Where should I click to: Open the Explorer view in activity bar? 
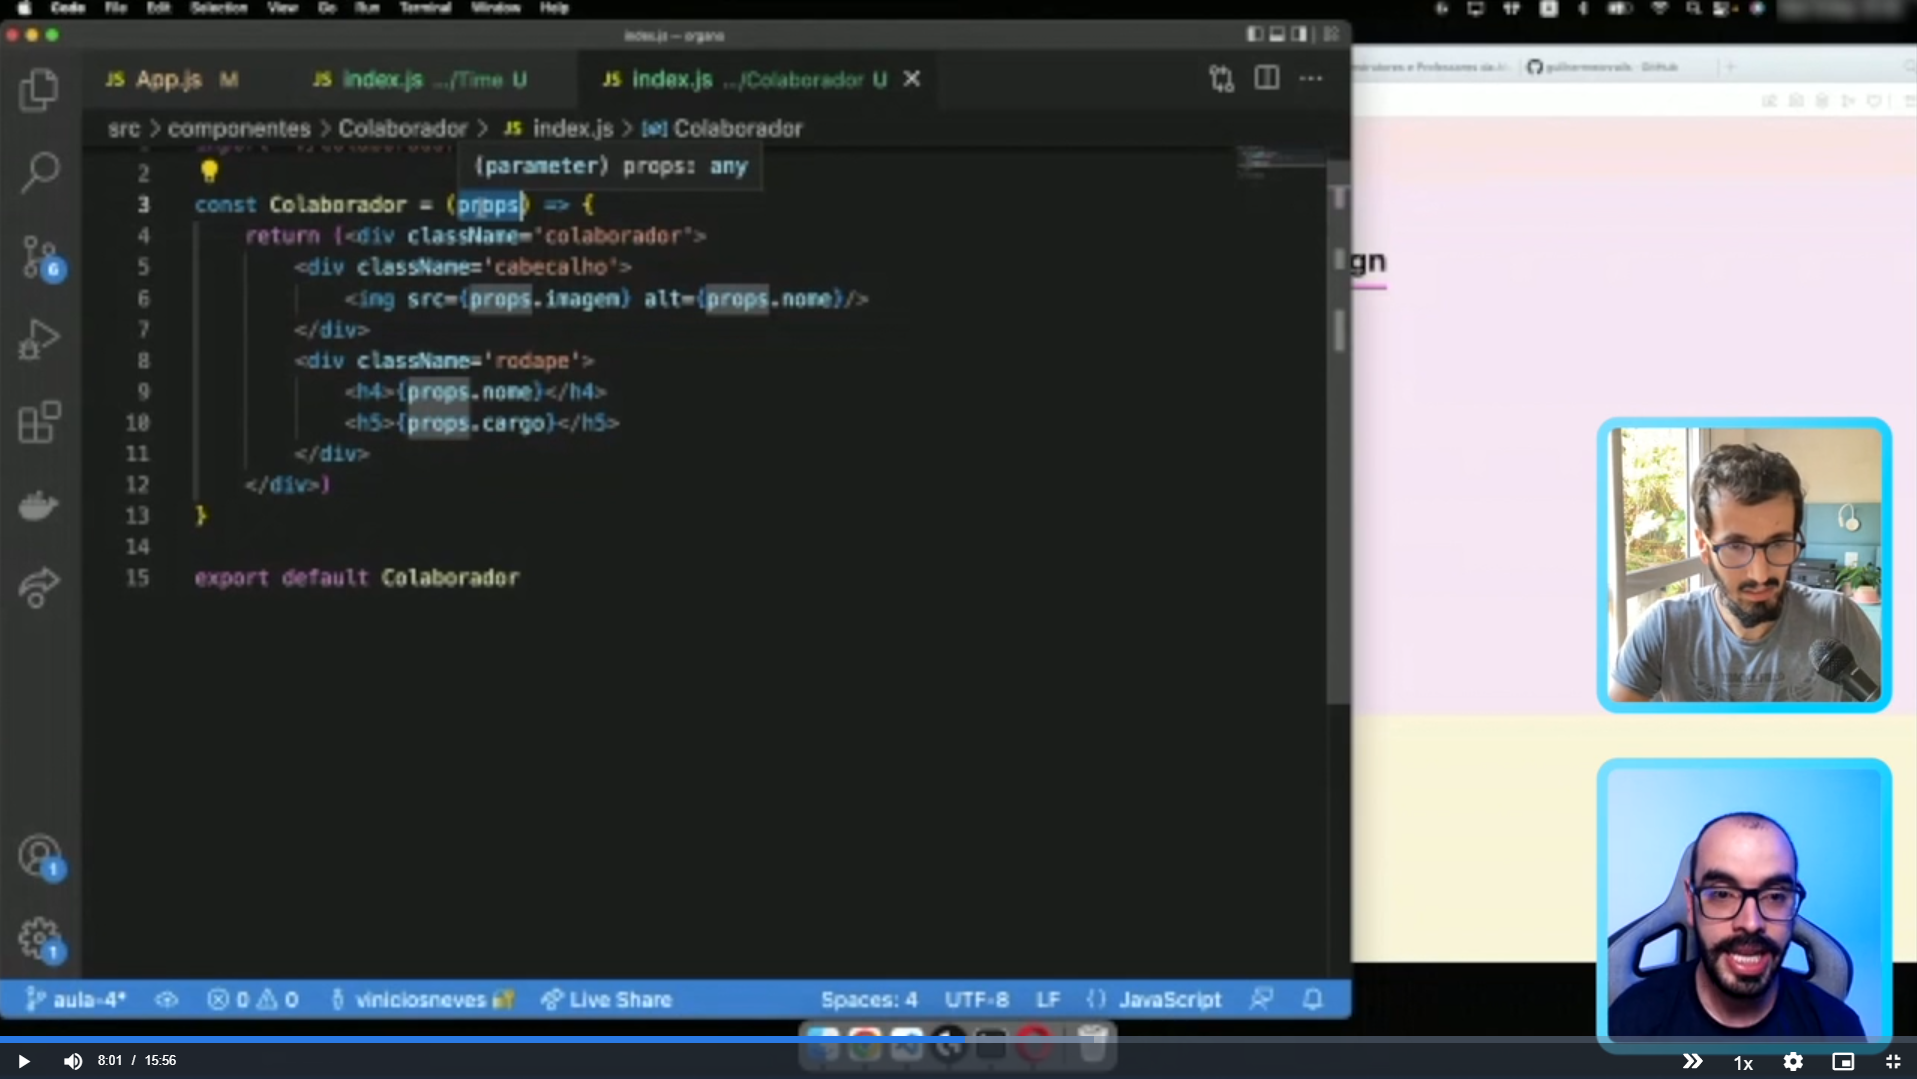tap(39, 90)
